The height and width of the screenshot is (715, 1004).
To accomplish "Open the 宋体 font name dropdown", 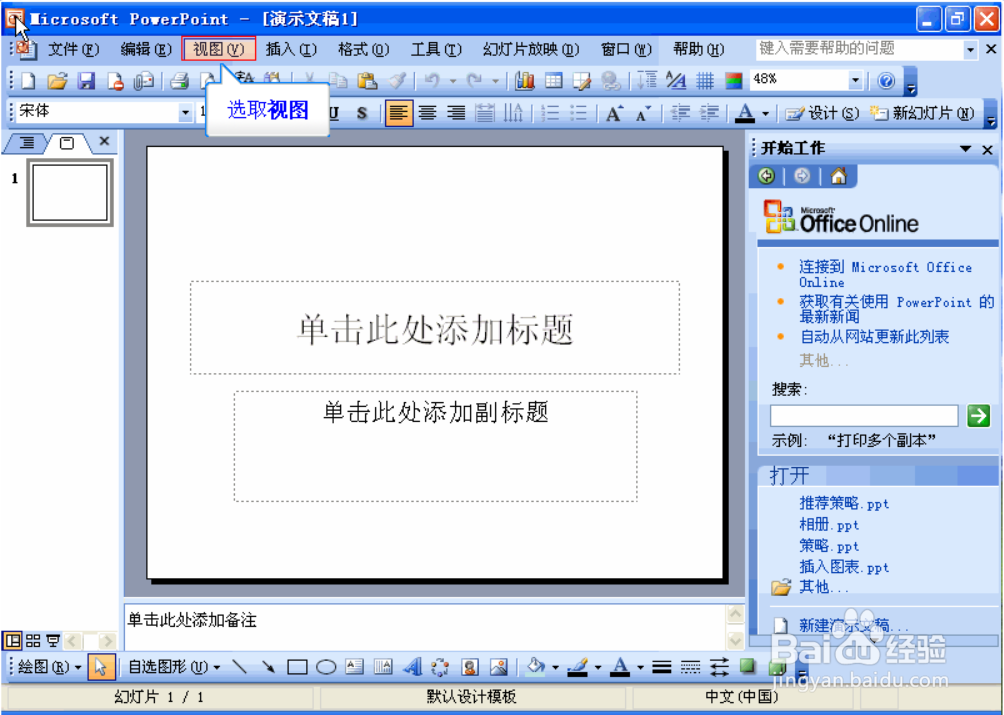I will click(x=184, y=112).
